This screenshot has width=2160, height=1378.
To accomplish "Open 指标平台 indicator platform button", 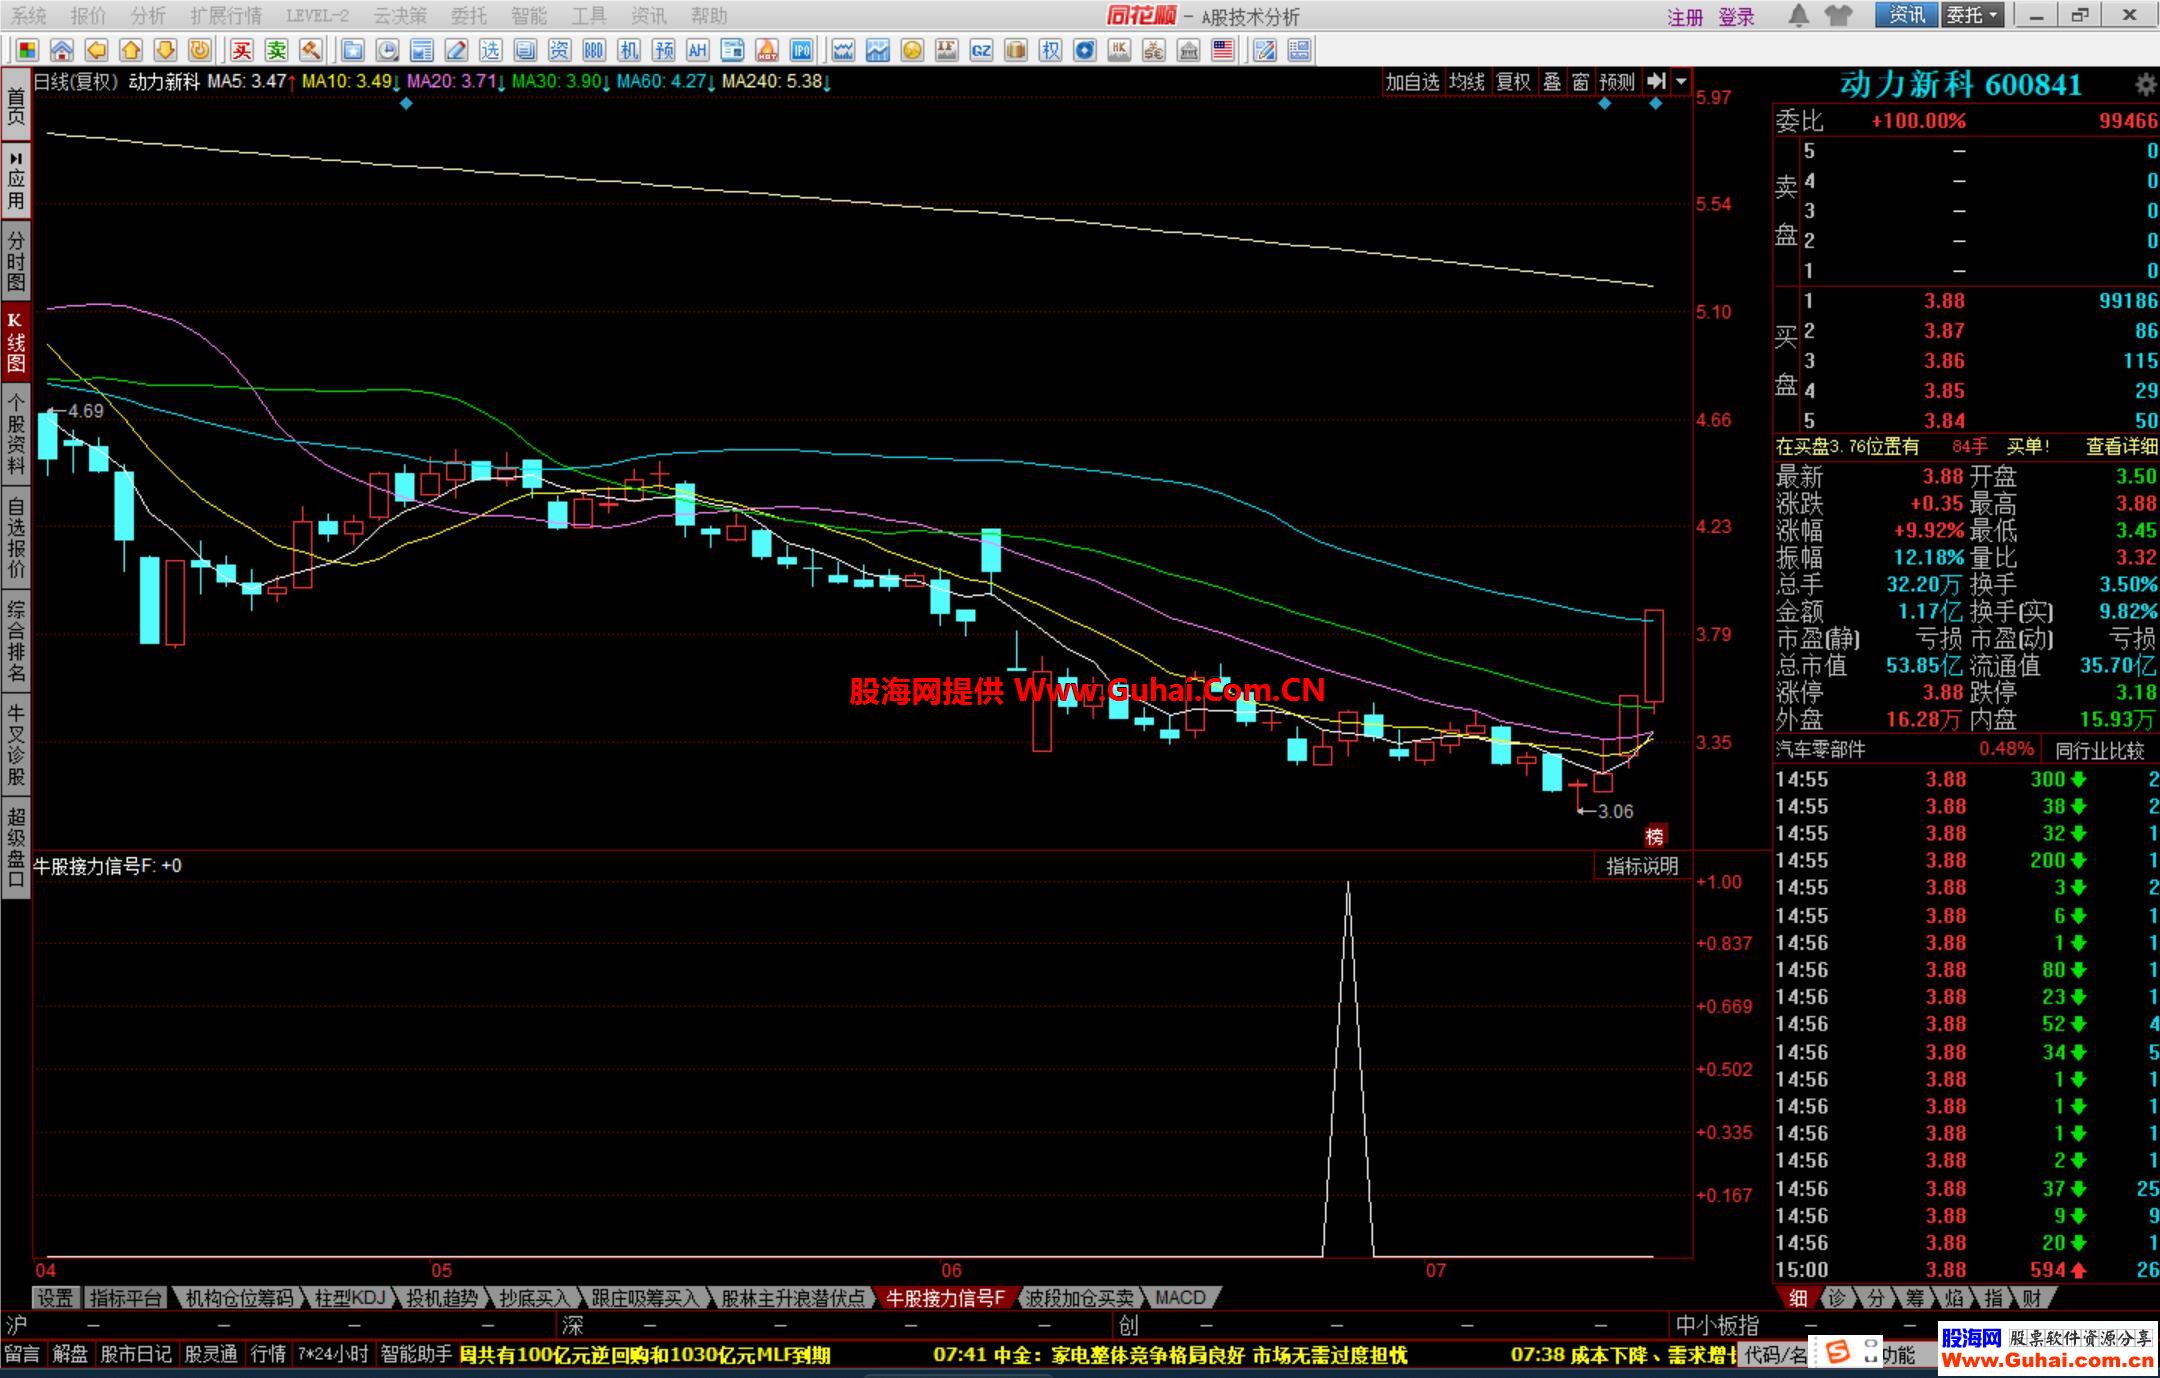I will tap(125, 1298).
